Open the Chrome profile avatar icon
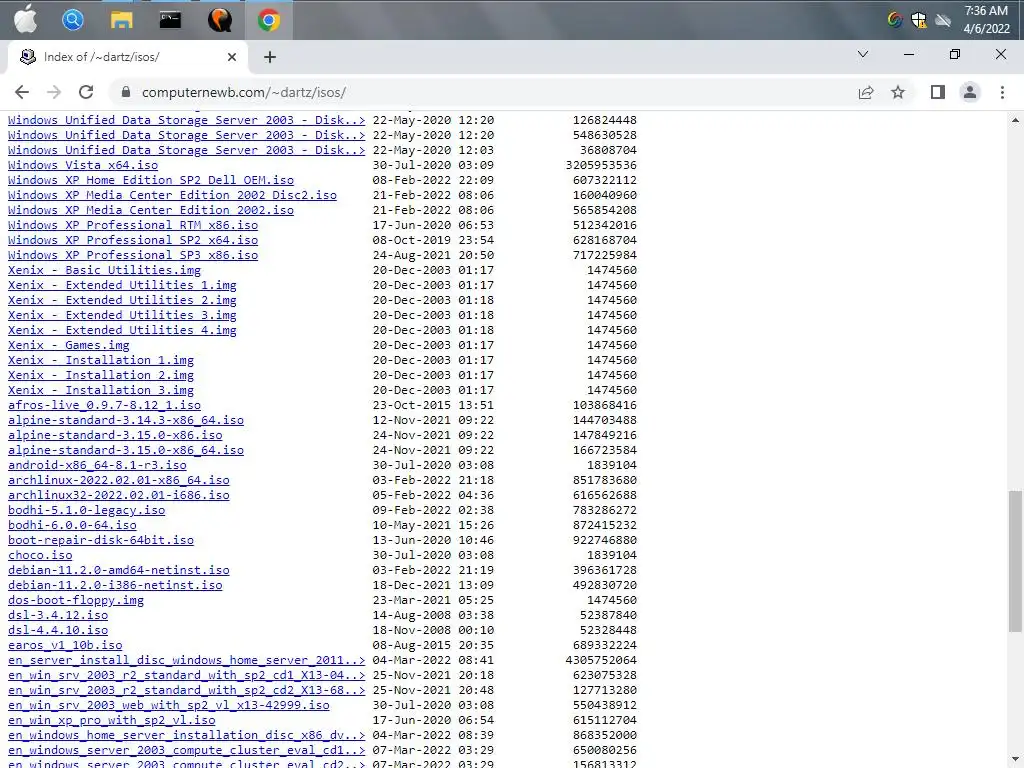The width and height of the screenshot is (1024, 768). coord(970,92)
